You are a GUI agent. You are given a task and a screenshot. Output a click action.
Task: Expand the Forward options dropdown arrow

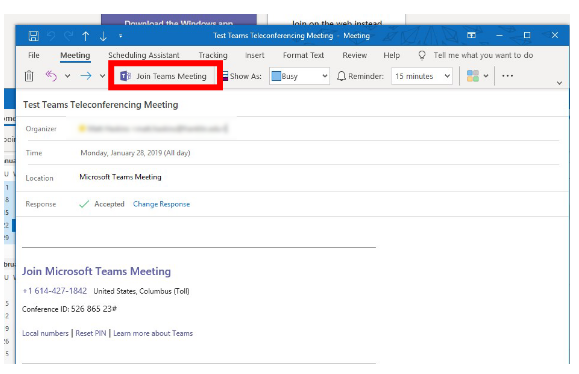click(102, 76)
